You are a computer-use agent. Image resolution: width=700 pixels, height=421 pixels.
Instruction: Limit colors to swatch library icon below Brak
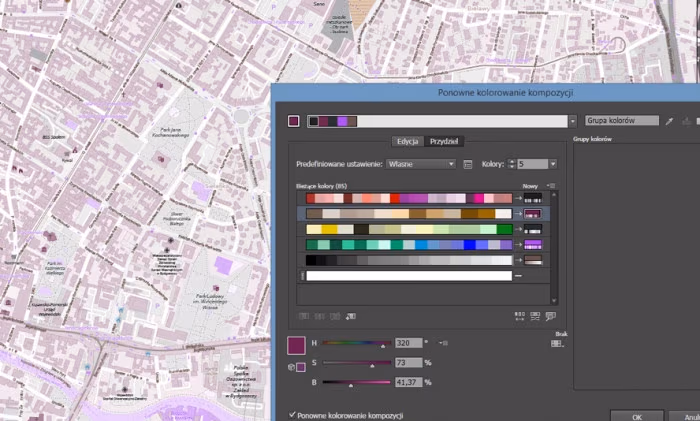coord(557,343)
